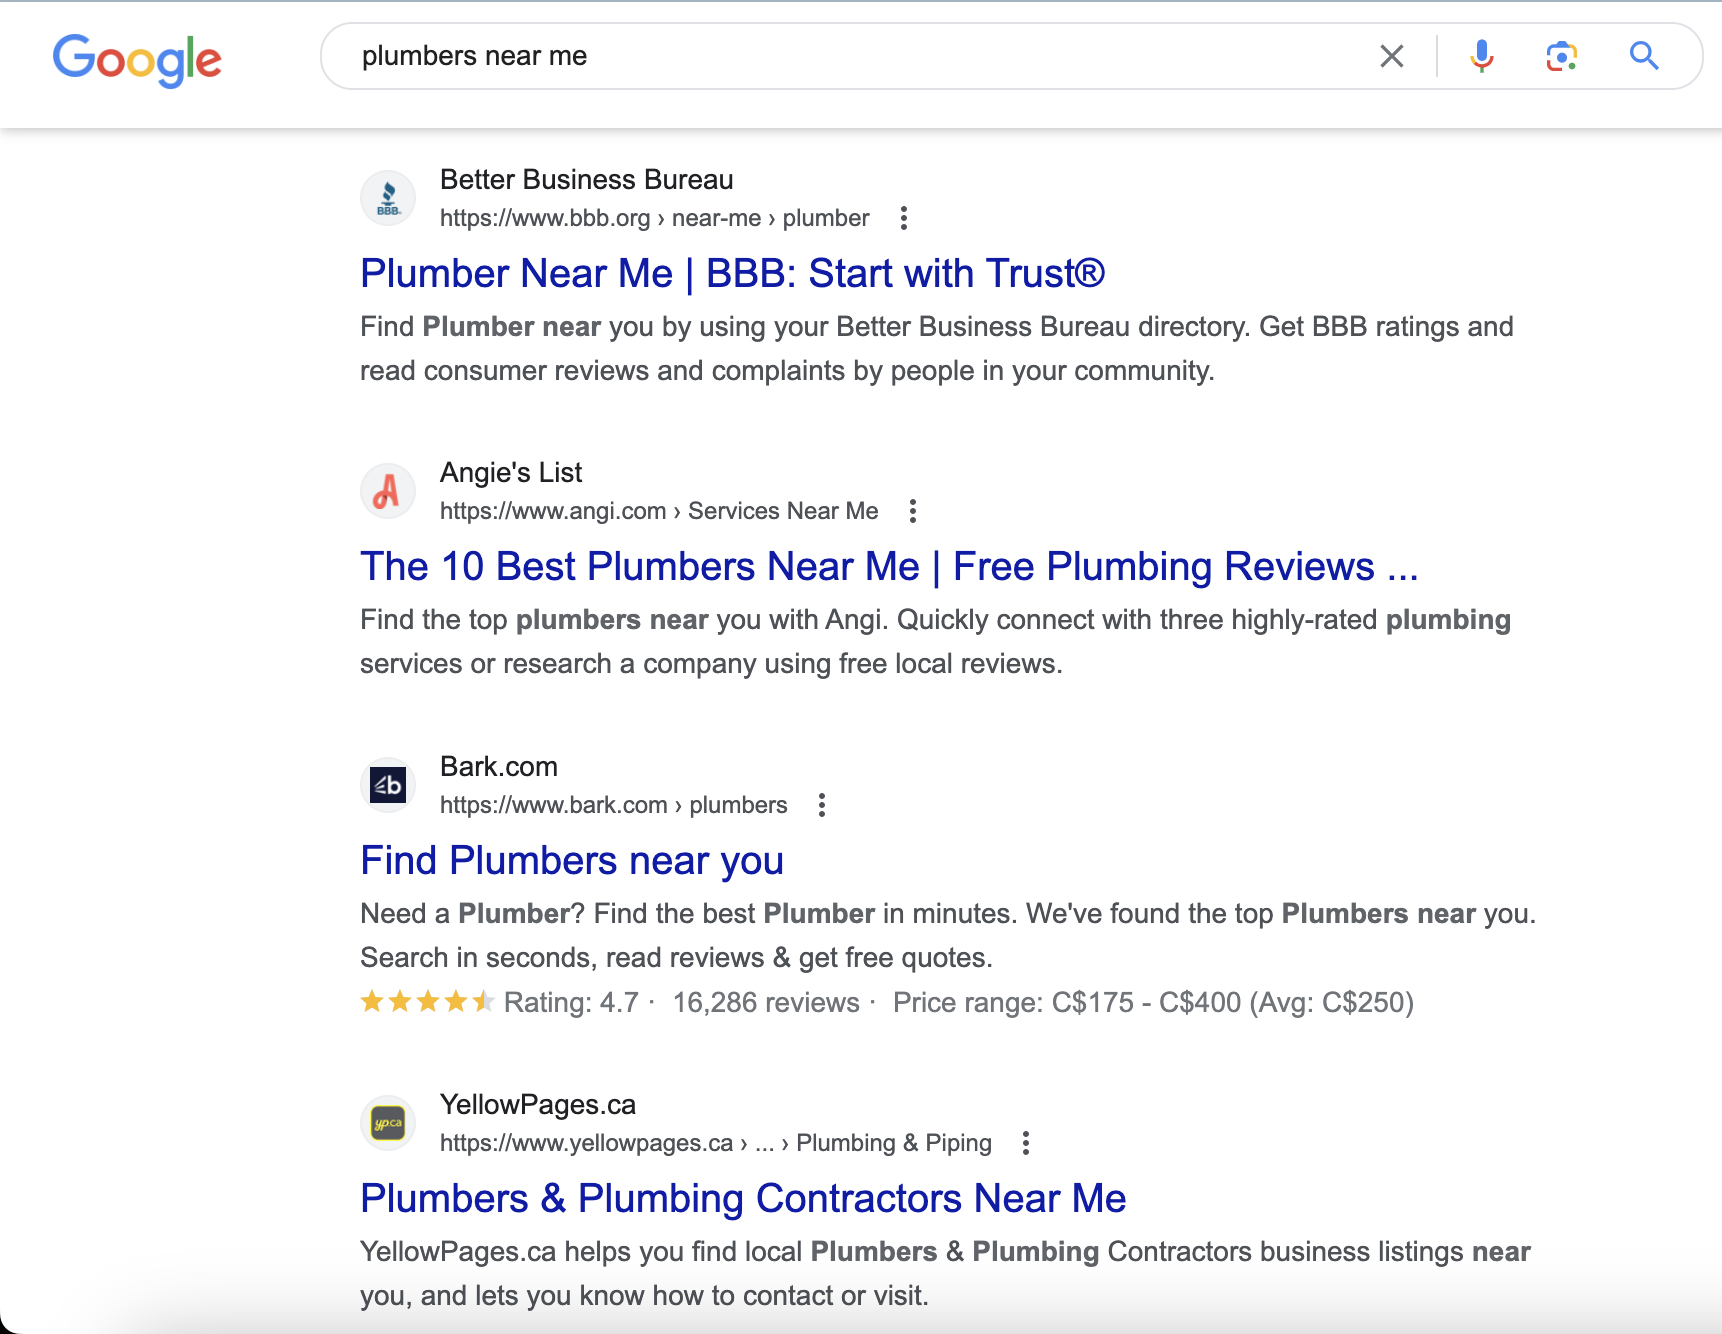The width and height of the screenshot is (1722, 1334).
Task: Clear the search box with the X icon
Action: tap(1392, 56)
